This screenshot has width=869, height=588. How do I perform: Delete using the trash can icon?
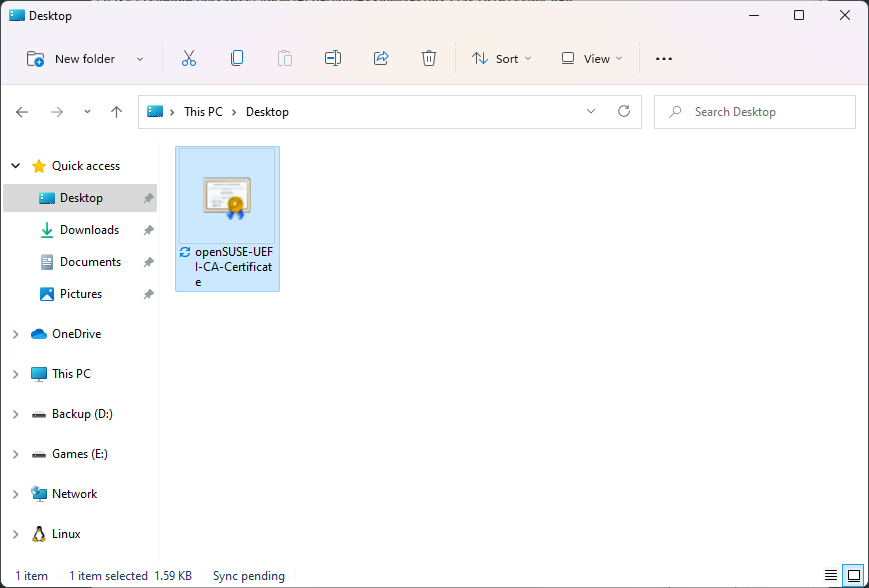click(429, 59)
